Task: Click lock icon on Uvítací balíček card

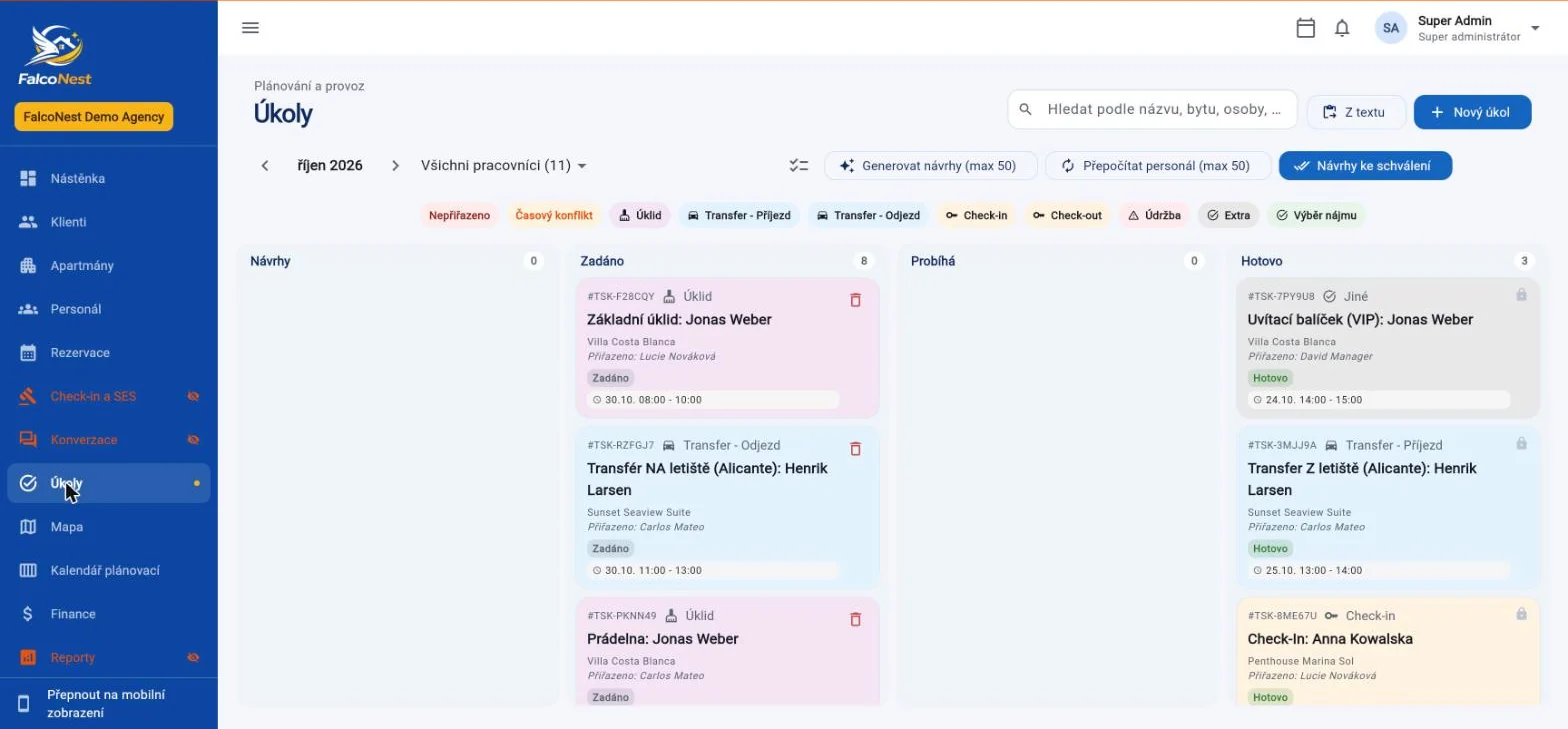Action: 1521,295
